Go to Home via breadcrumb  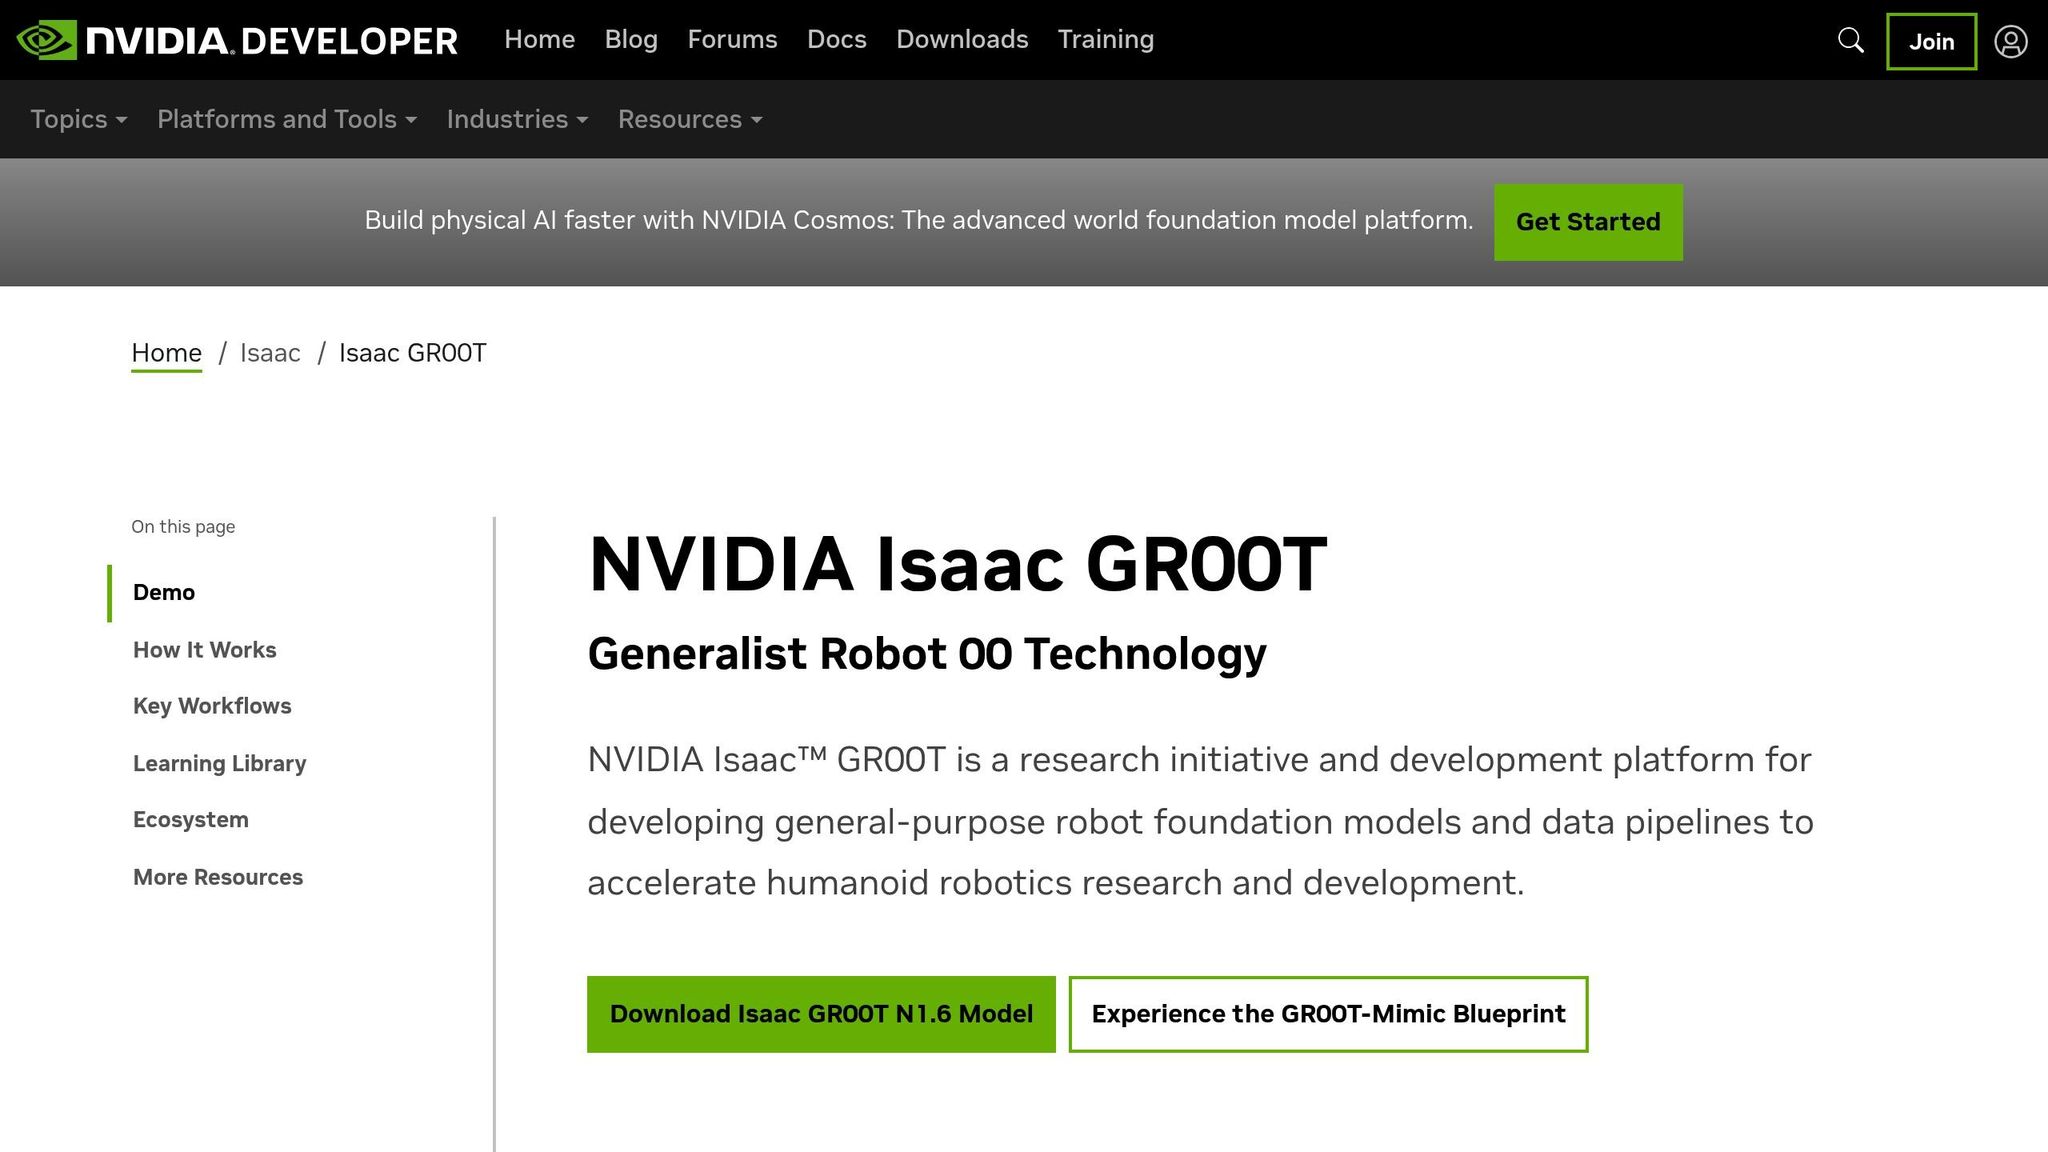point(166,353)
